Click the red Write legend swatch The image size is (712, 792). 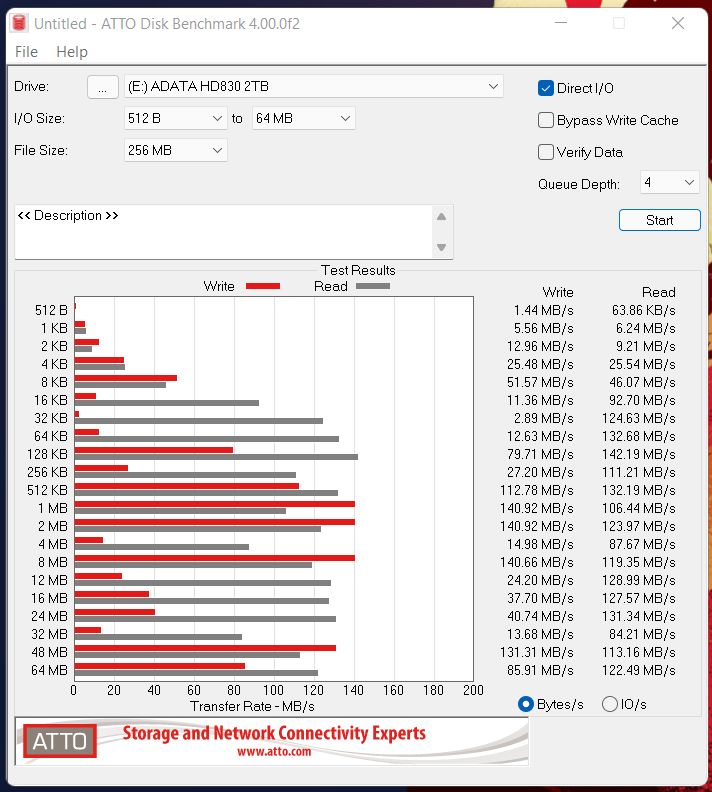tap(263, 286)
